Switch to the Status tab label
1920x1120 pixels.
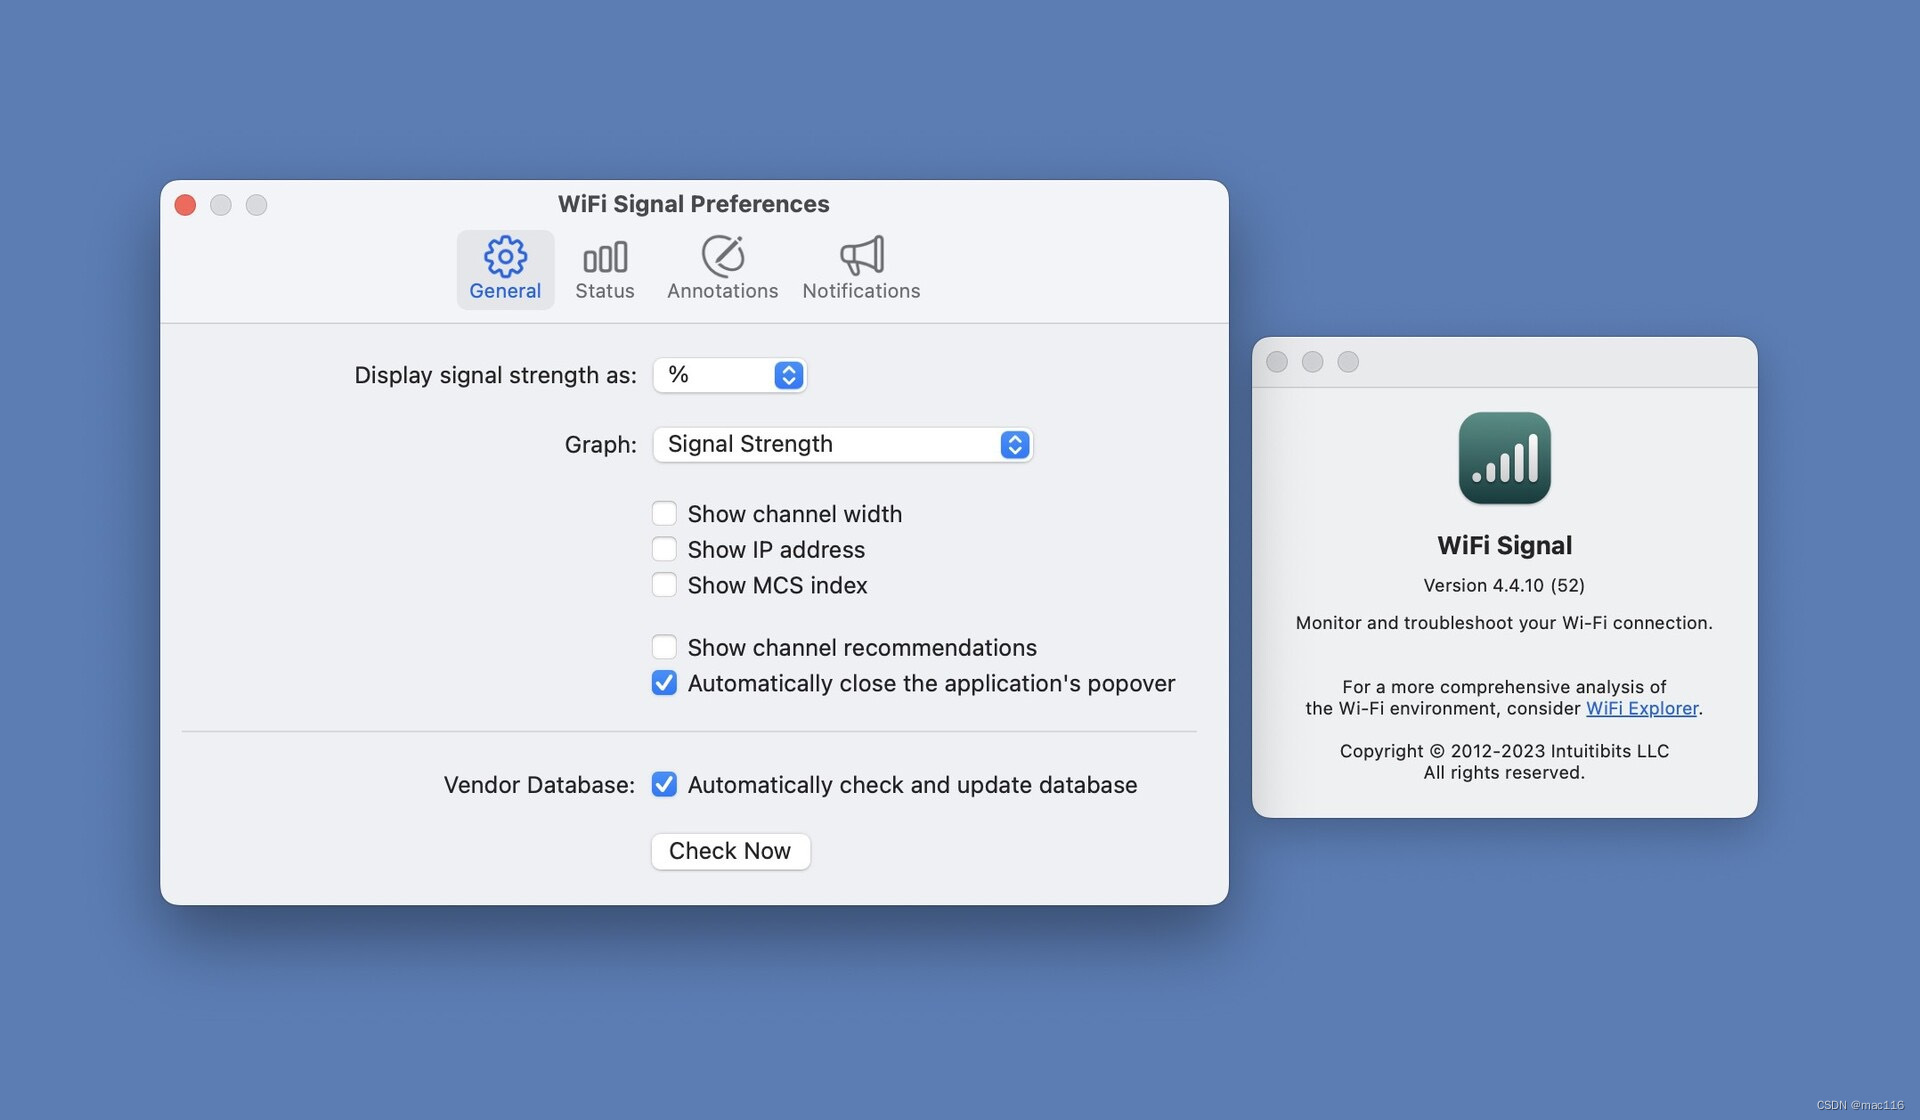605,291
